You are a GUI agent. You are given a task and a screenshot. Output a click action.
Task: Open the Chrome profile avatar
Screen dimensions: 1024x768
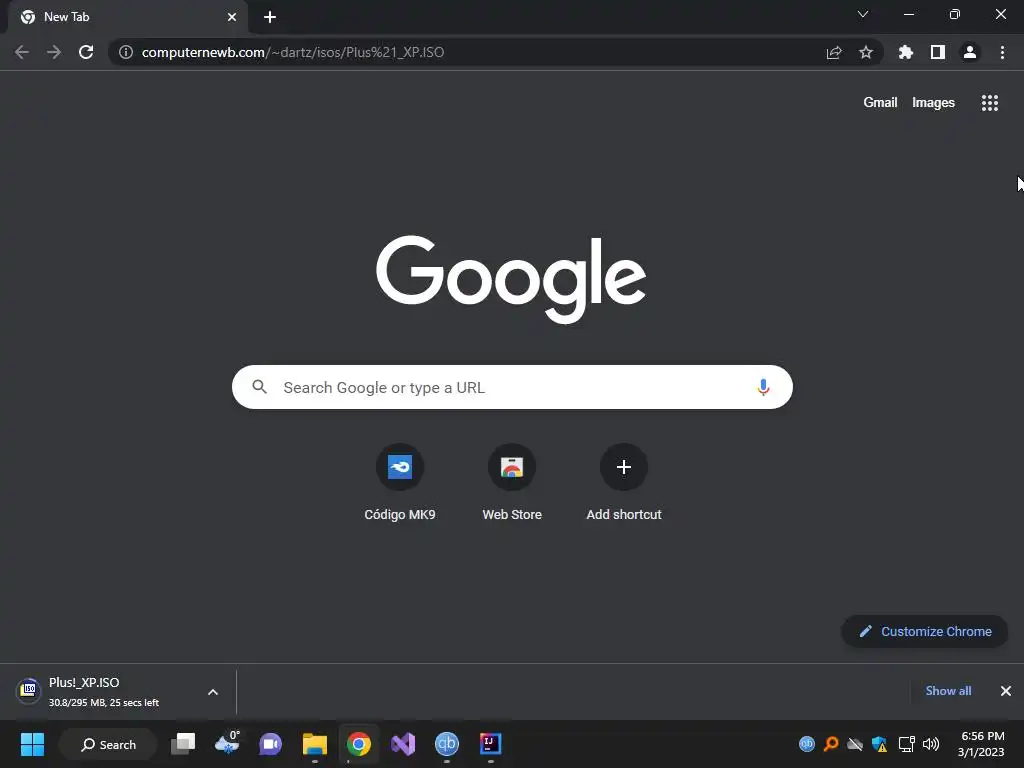tap(970, 52)
